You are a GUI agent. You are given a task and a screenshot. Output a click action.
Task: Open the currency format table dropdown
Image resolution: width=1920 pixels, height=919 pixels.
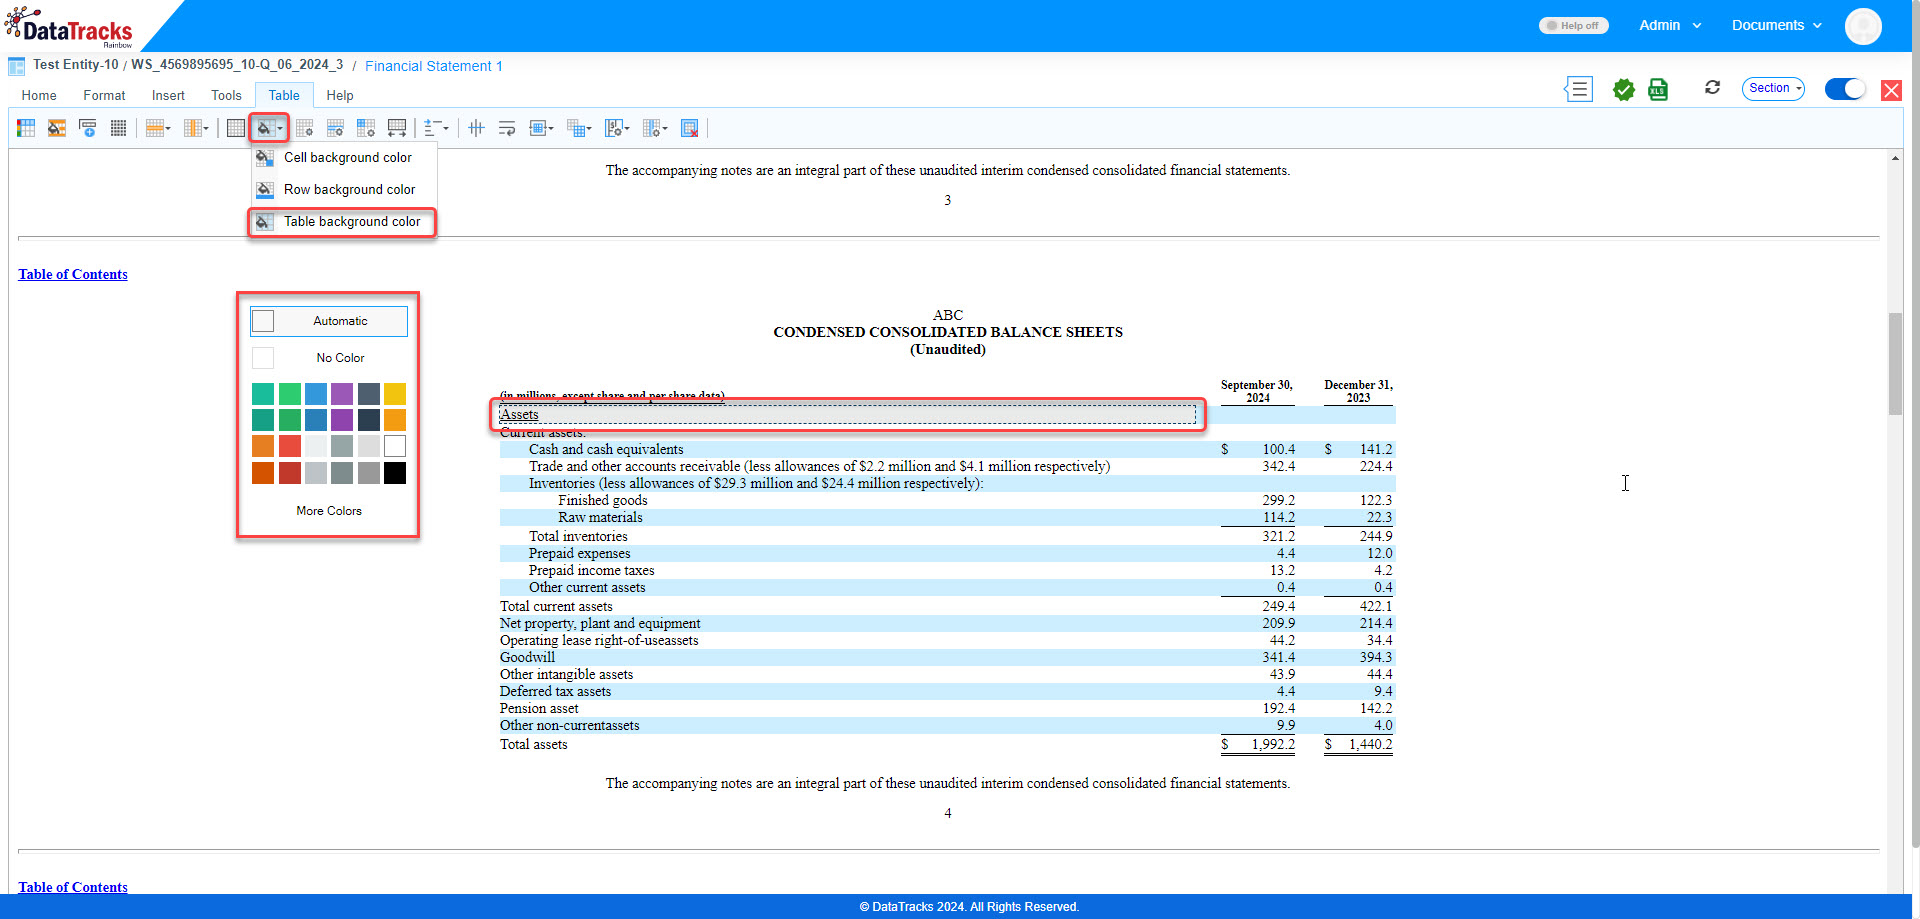(617, 128)
